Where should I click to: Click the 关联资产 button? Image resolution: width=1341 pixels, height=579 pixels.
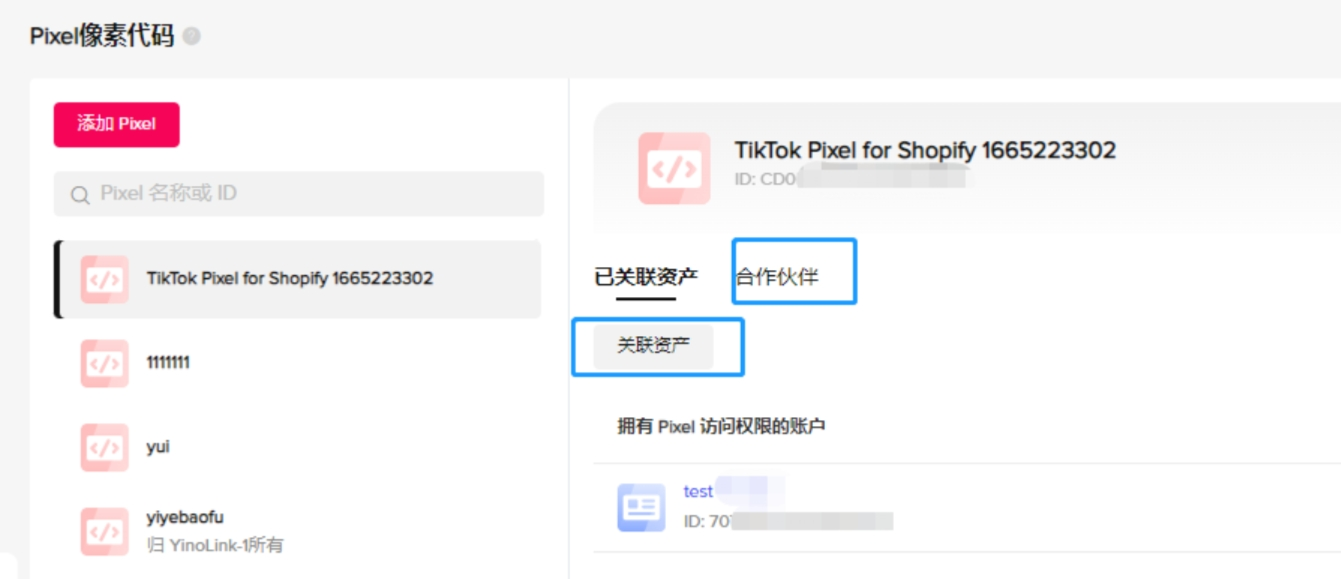coord(653,346)
